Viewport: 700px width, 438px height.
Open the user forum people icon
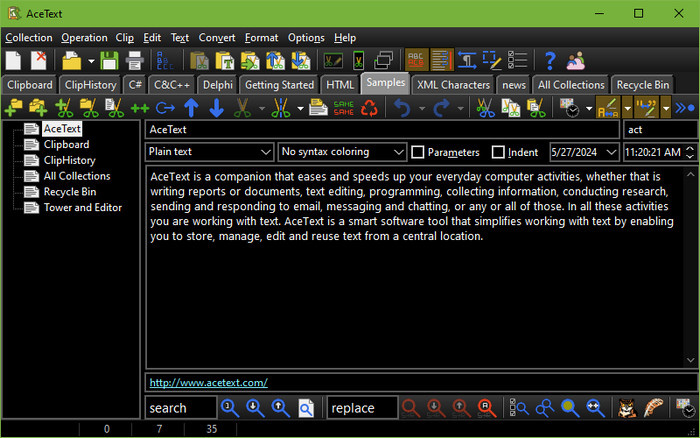[575, 60]
